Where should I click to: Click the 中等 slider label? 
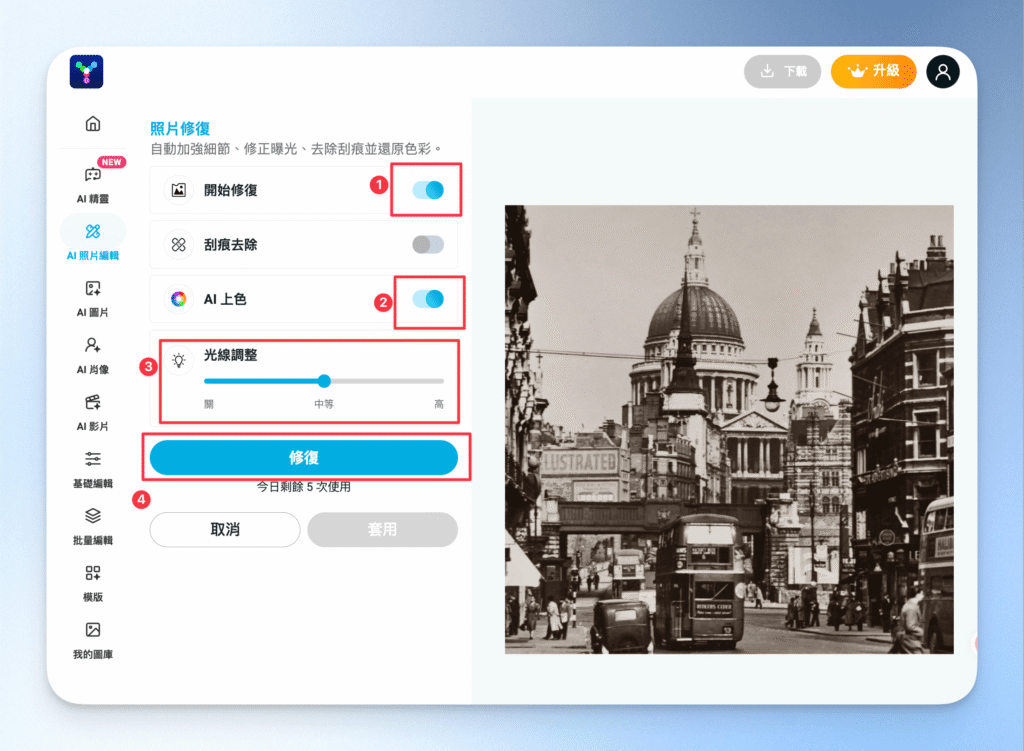click(x=324, y=404)
